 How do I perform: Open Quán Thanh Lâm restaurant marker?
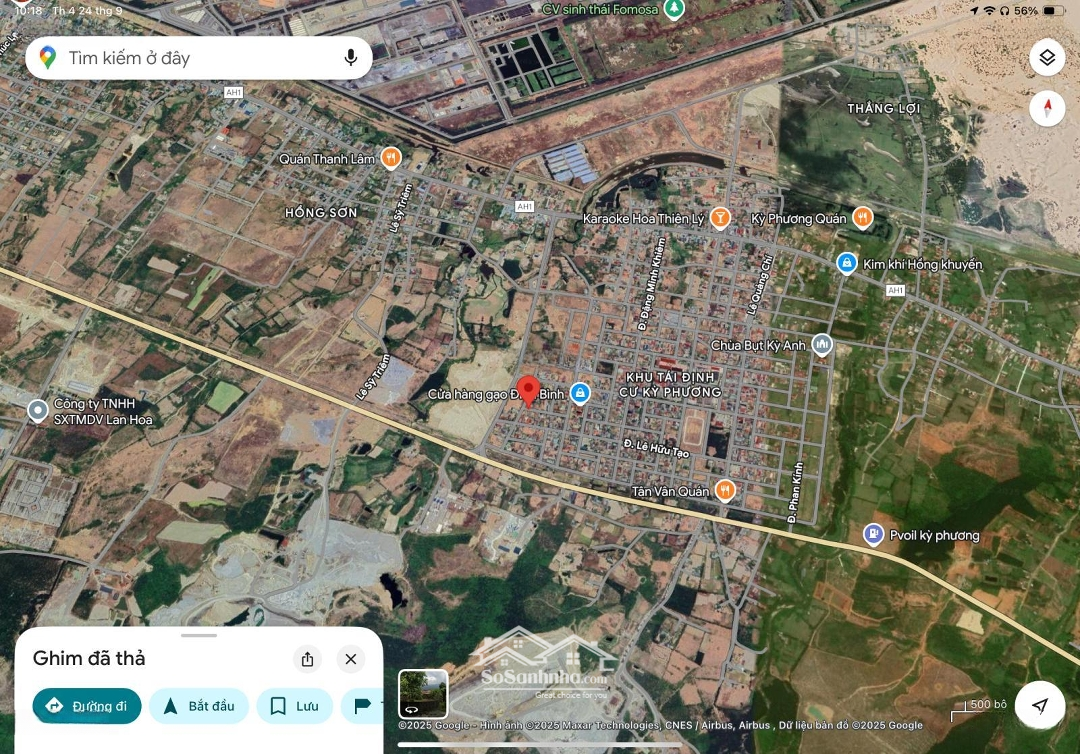coord(391,158)
